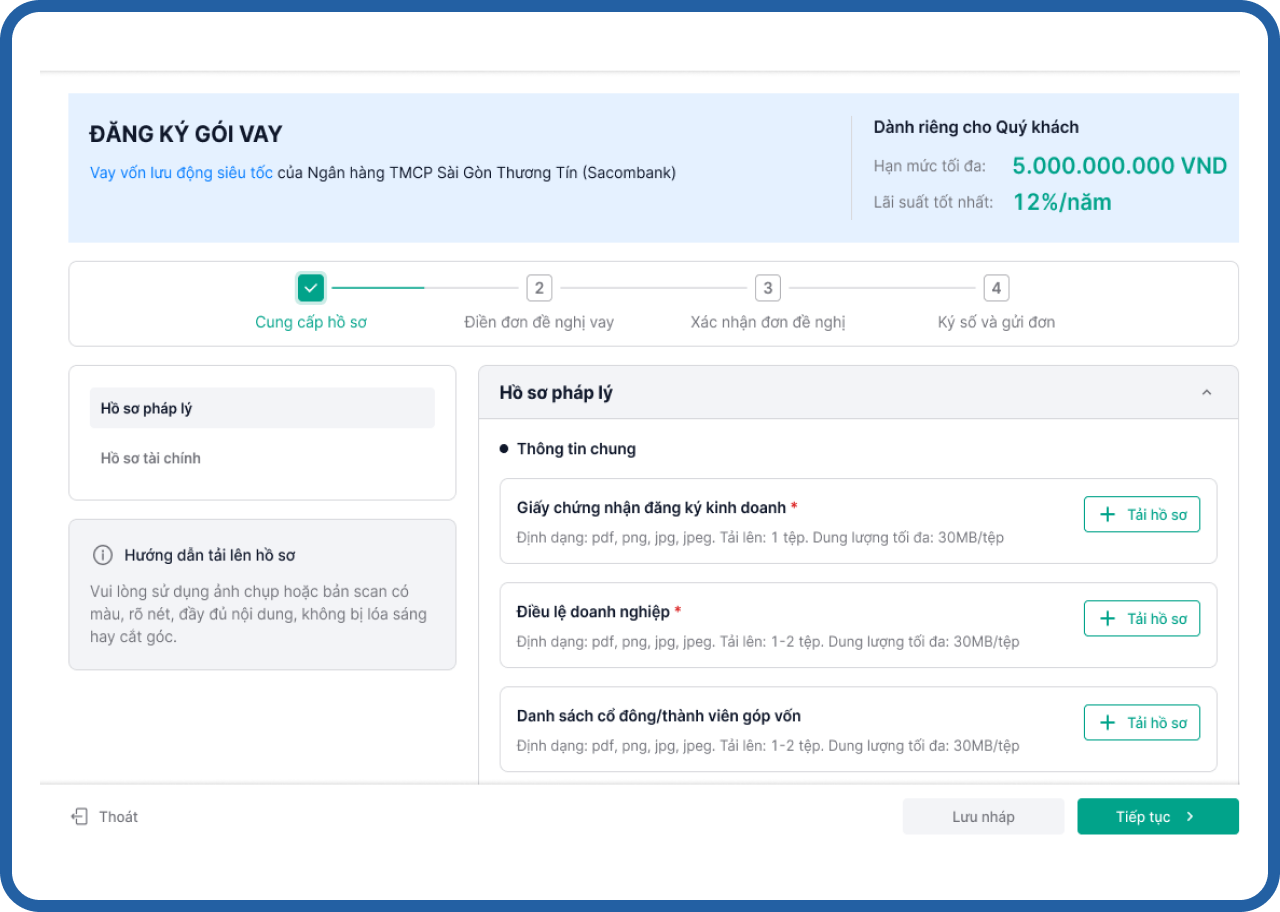Go to step 3 Xác nhận đơn đề nghị
Viewport: 1280px width, 912px height.
[x=767, y=289]
